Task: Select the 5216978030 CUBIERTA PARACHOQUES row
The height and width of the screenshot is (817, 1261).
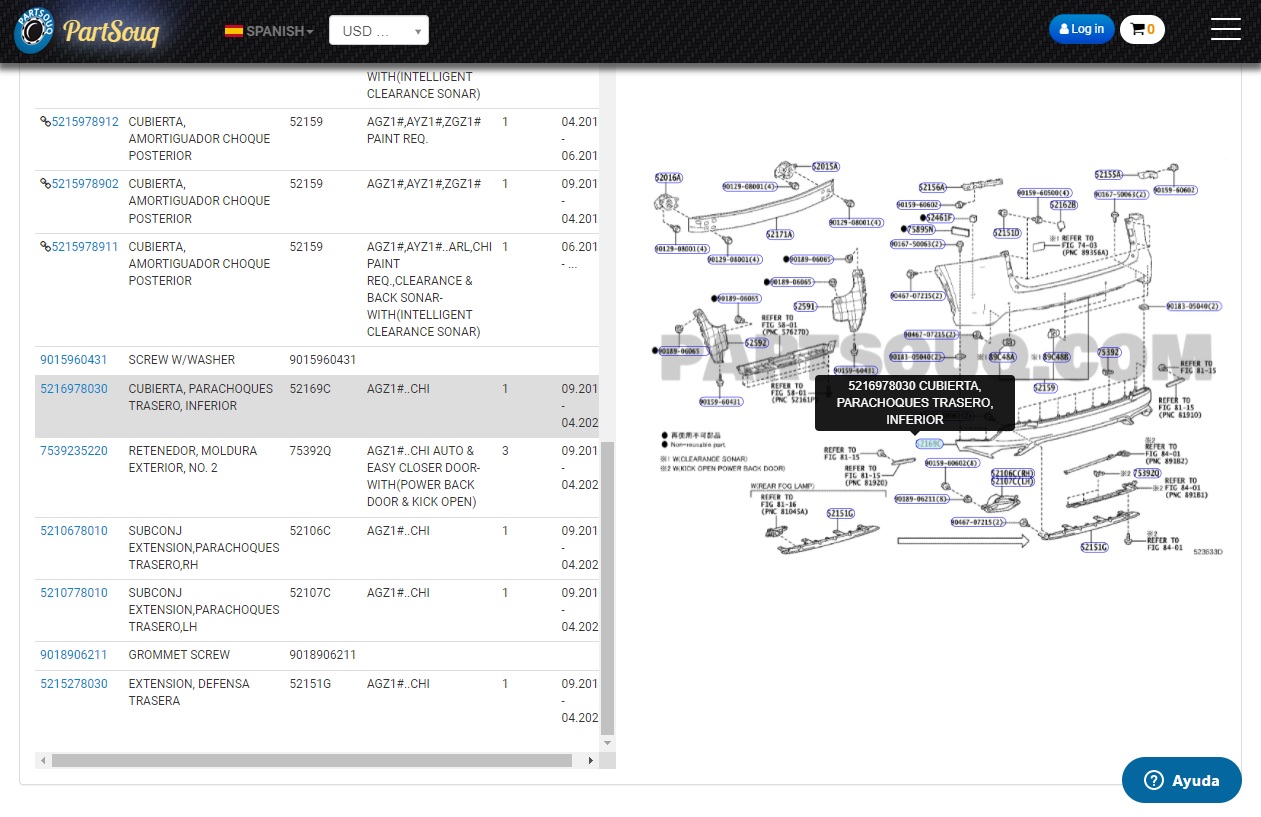Action: point(317,407)
